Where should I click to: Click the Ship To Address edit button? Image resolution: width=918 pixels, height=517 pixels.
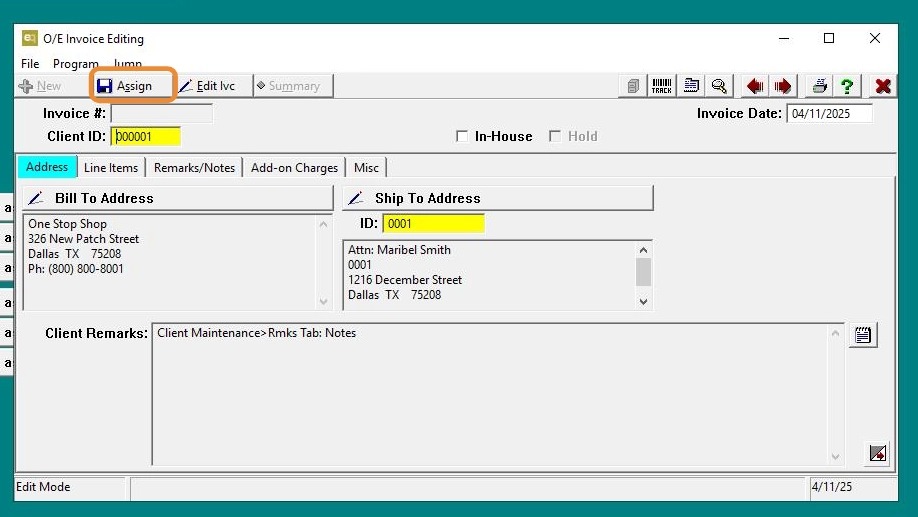pos(498,198)
